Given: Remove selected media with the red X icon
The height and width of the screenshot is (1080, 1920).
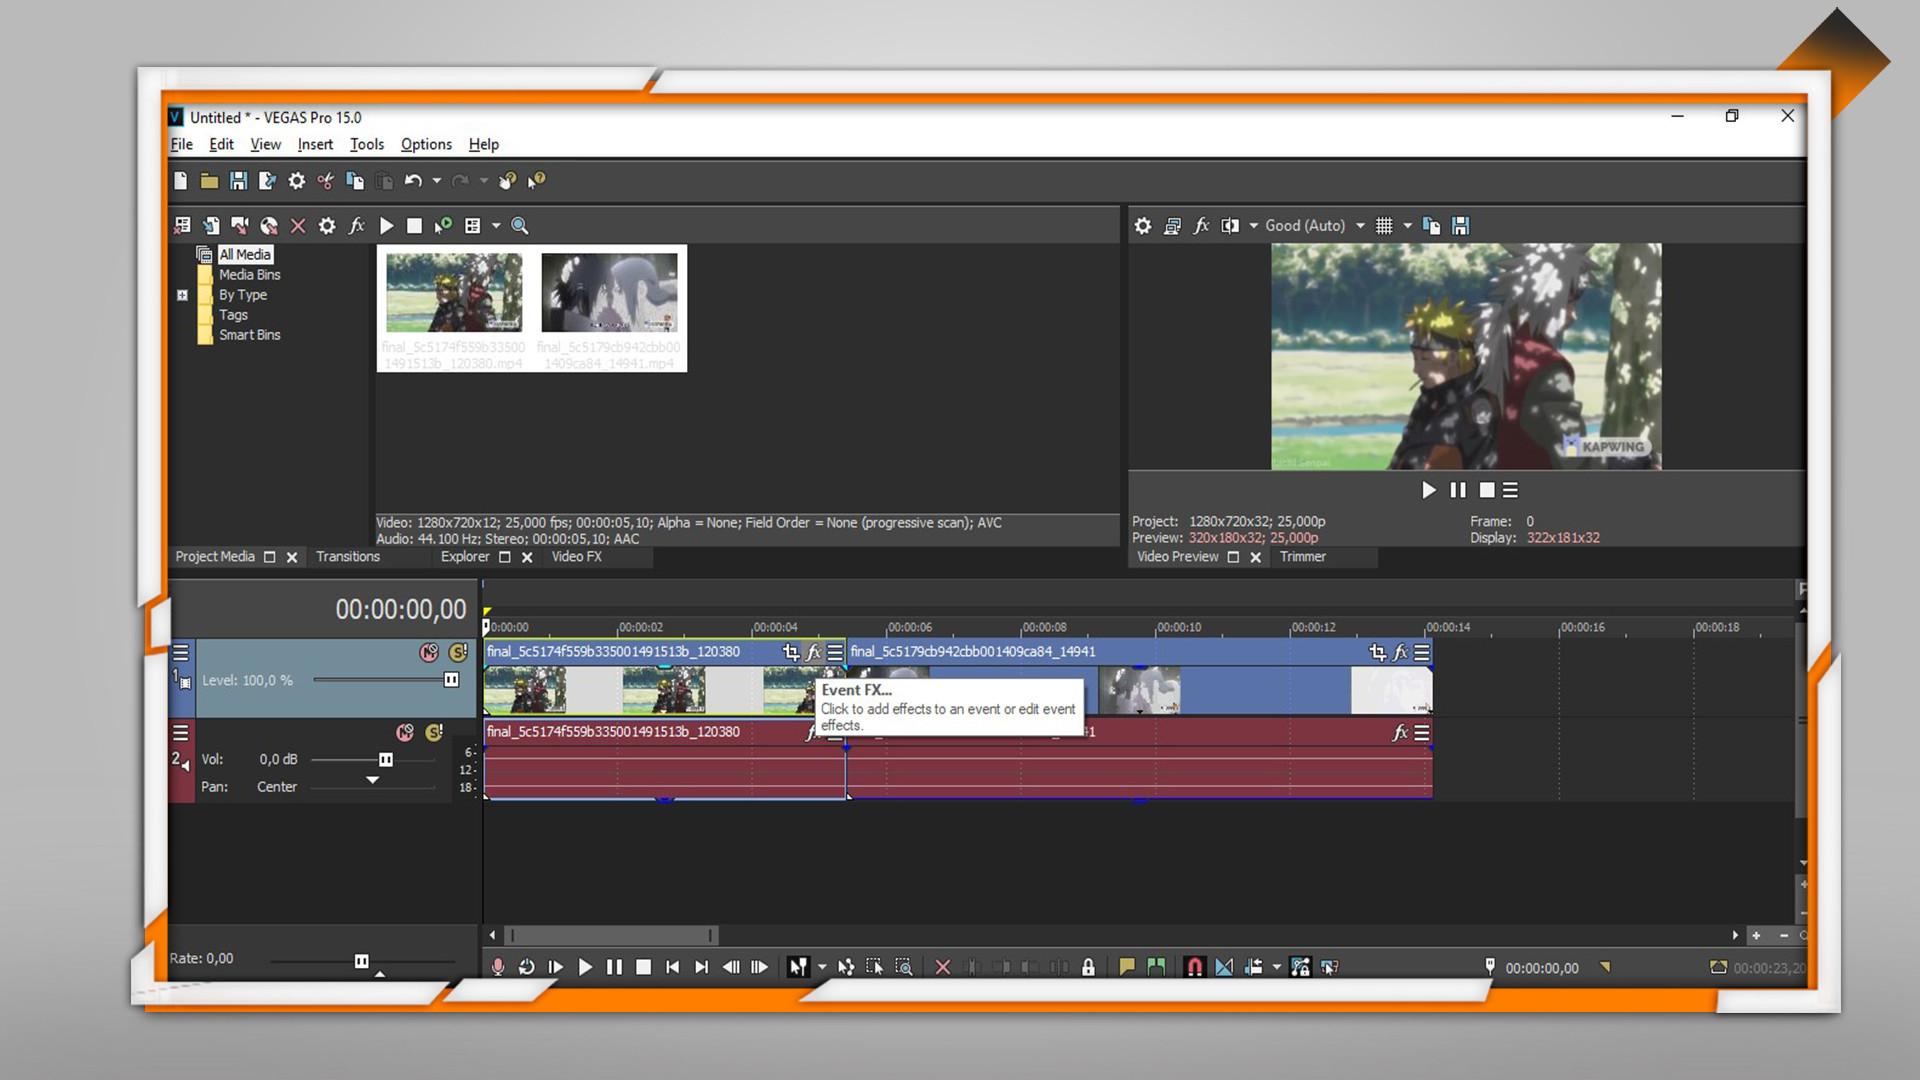Looking at the screenshot, I should [298, 226].
